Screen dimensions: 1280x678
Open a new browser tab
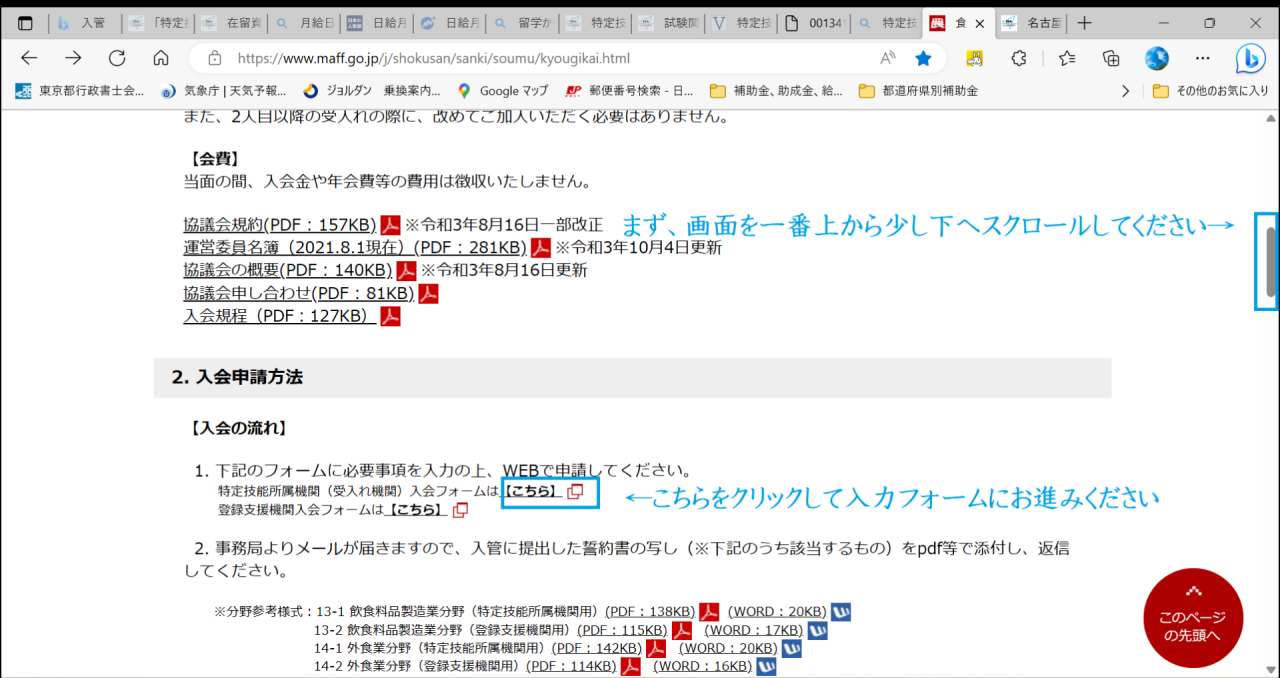point(1085,23)
